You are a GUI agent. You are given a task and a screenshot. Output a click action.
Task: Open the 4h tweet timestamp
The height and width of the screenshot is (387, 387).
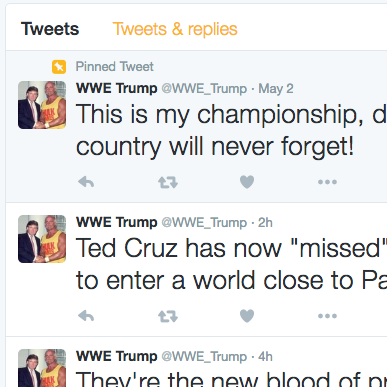[265, 357]
